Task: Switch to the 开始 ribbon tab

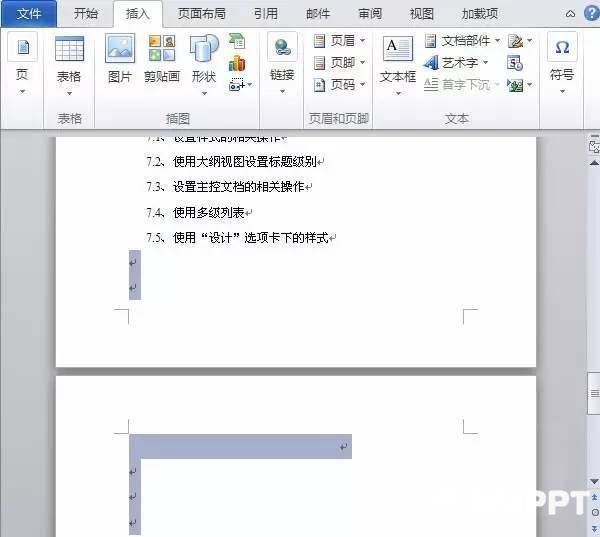Action: [x=86, y=14]
